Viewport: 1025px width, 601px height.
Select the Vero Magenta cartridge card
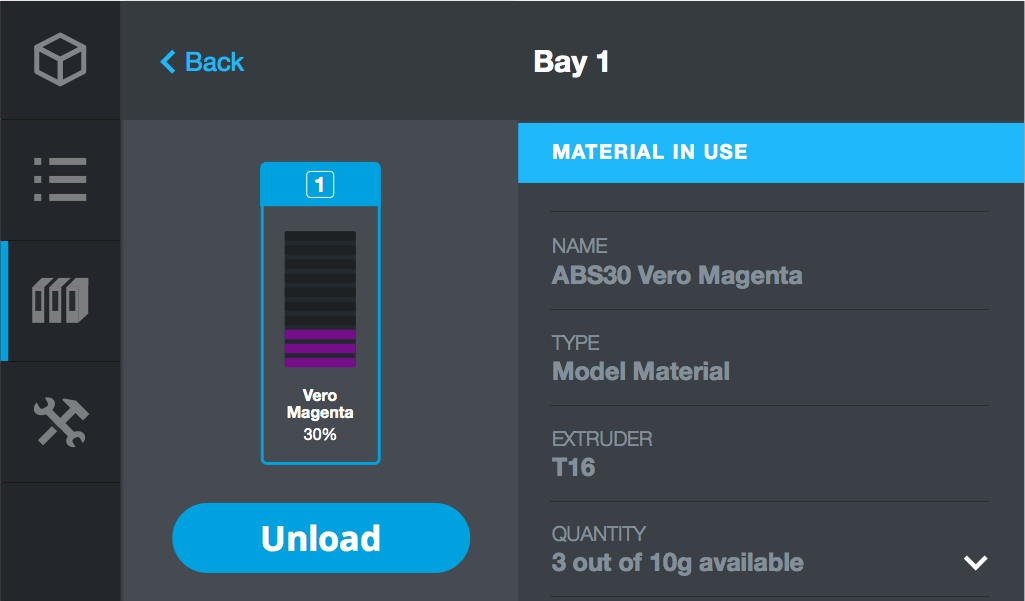pyautogui.click(x=320, y=313)
